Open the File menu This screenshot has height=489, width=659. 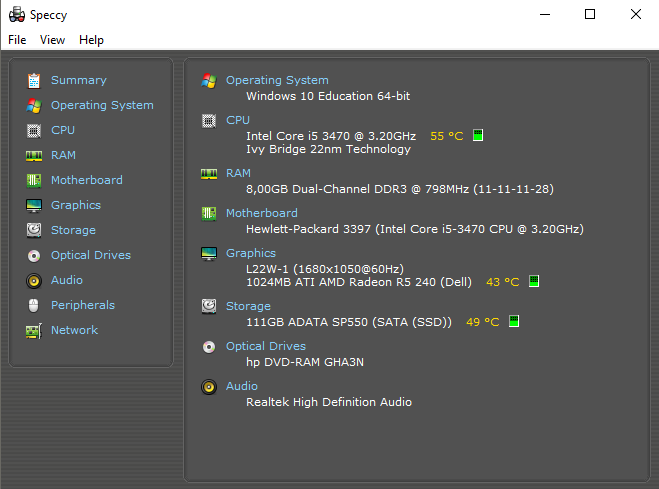(x=17, y=40)
